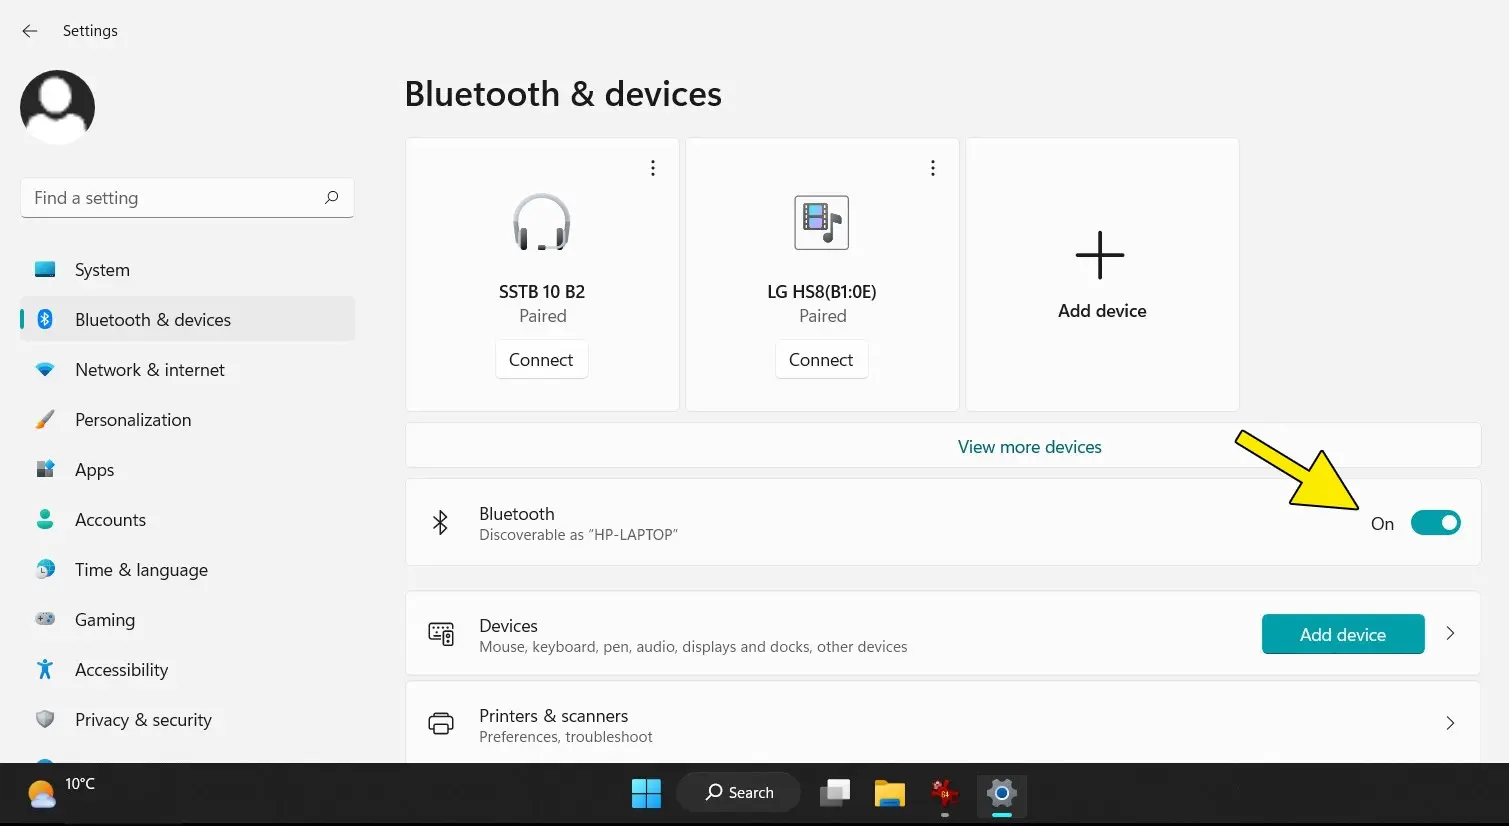Click the Find a setting search box
Screen dimensions: 1509x826
tap(175, 198)
